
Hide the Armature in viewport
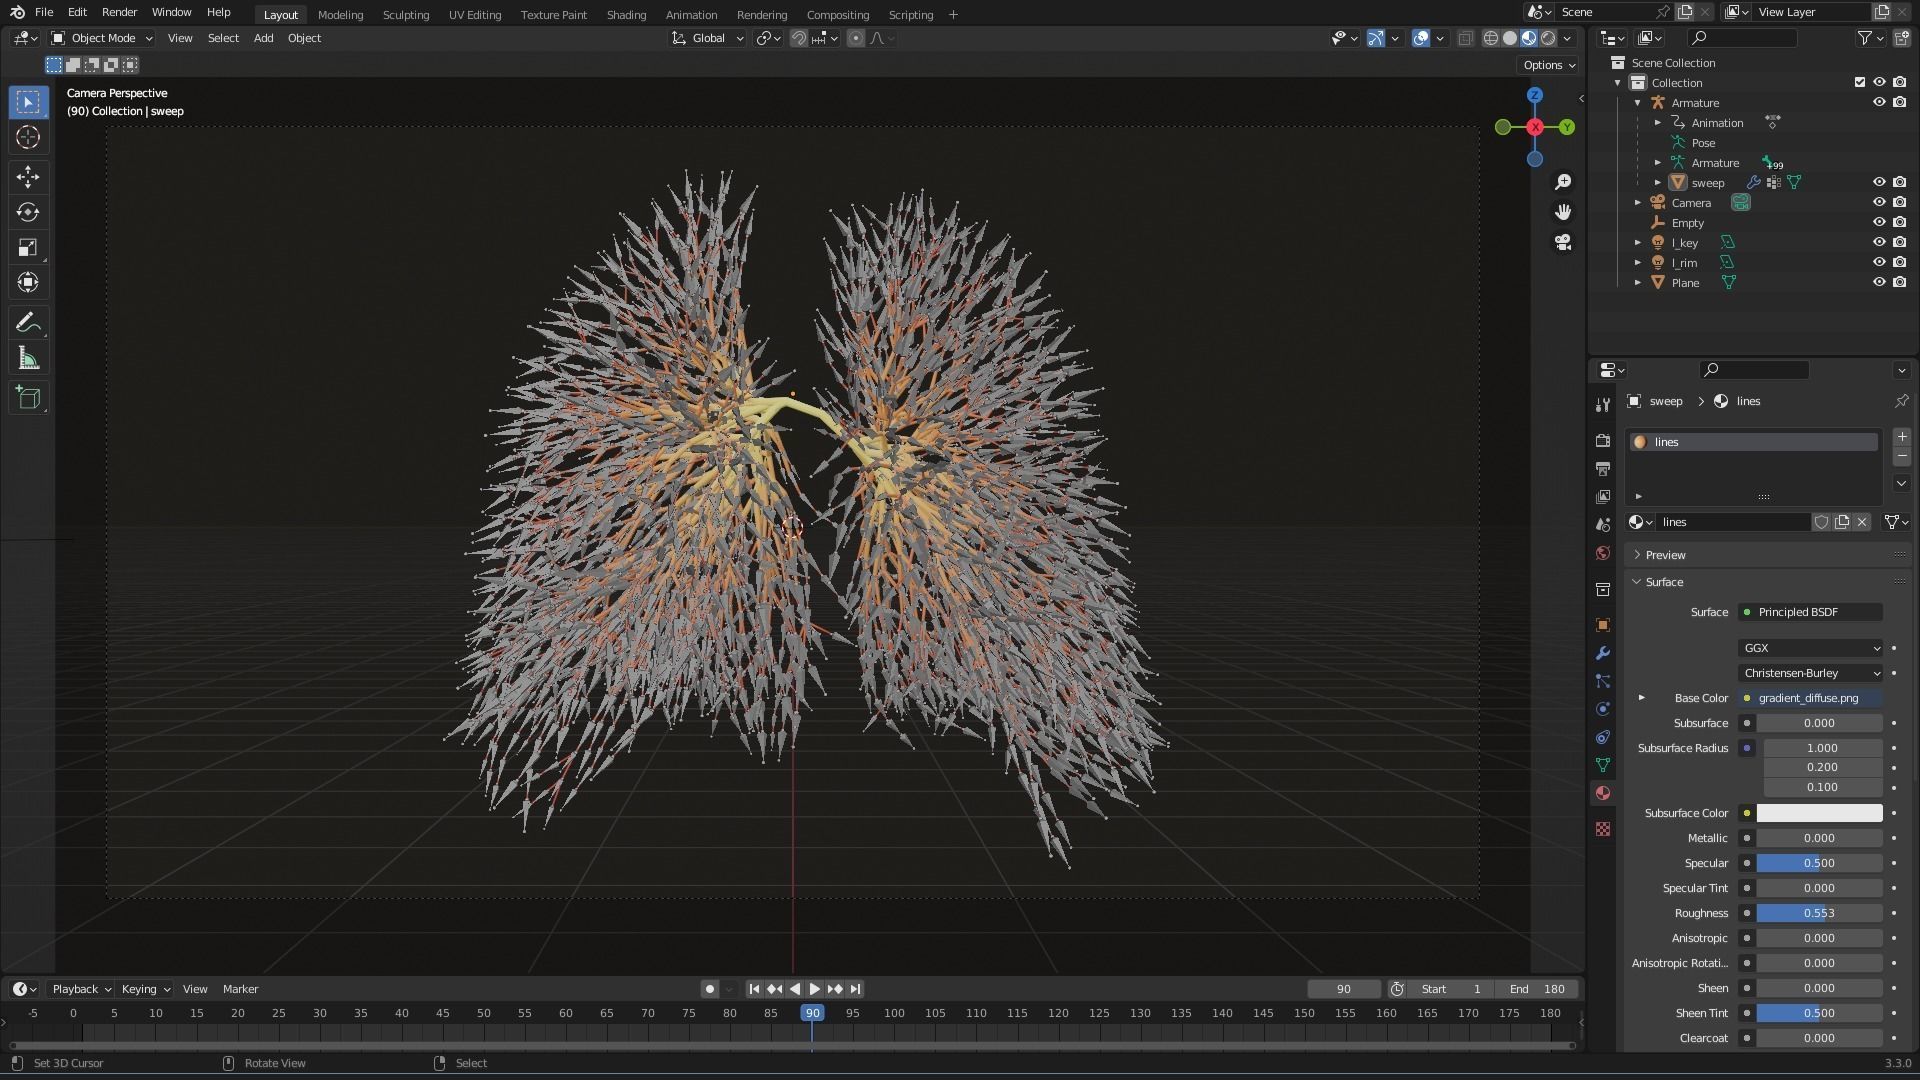(1879, 102)
